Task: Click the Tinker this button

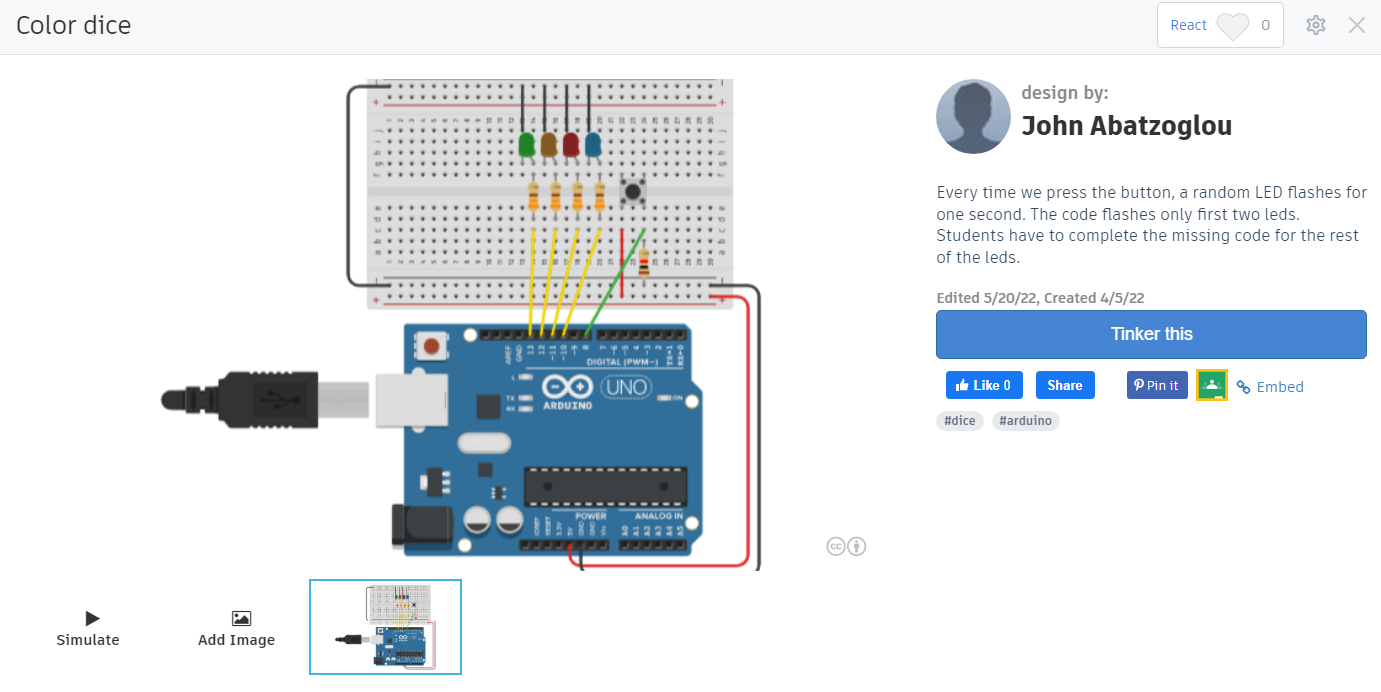Action: click(1151, 334)
